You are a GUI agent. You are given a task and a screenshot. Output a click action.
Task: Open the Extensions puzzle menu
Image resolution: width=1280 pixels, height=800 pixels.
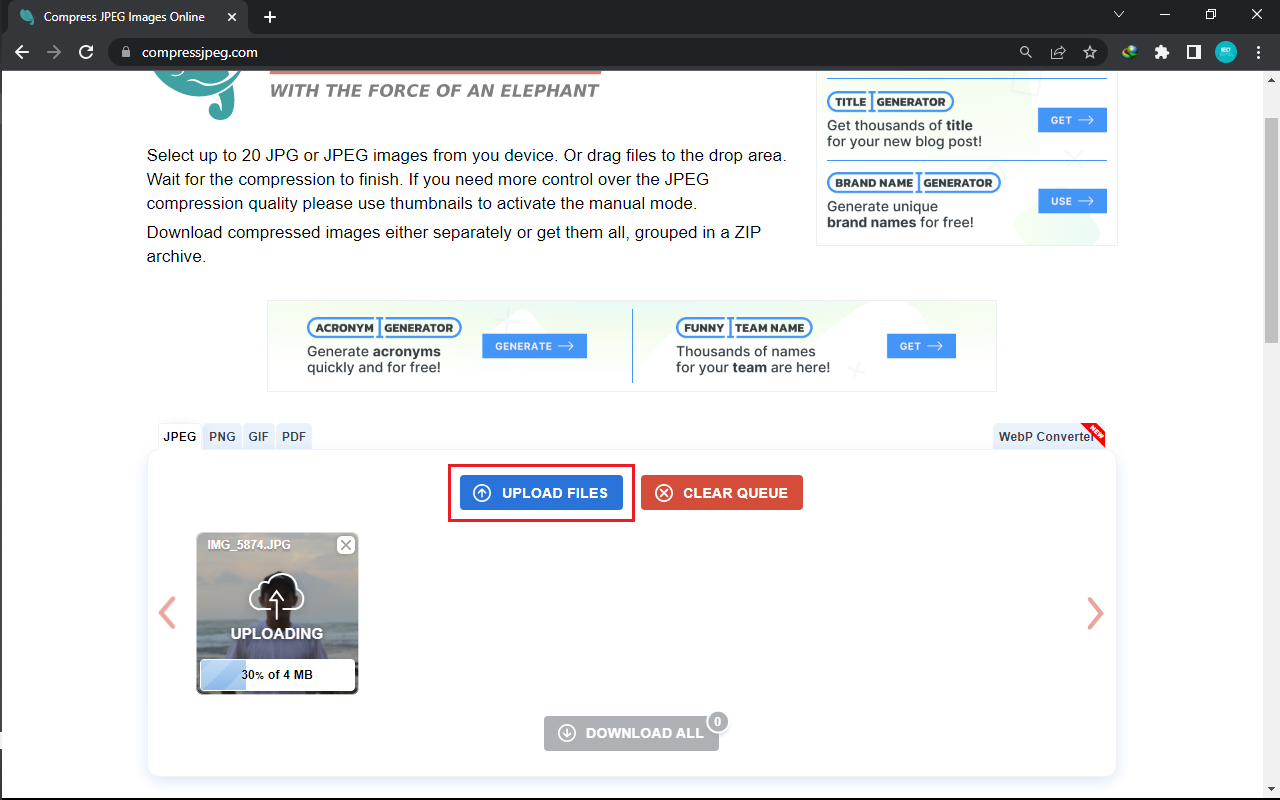pos(1161,52)
